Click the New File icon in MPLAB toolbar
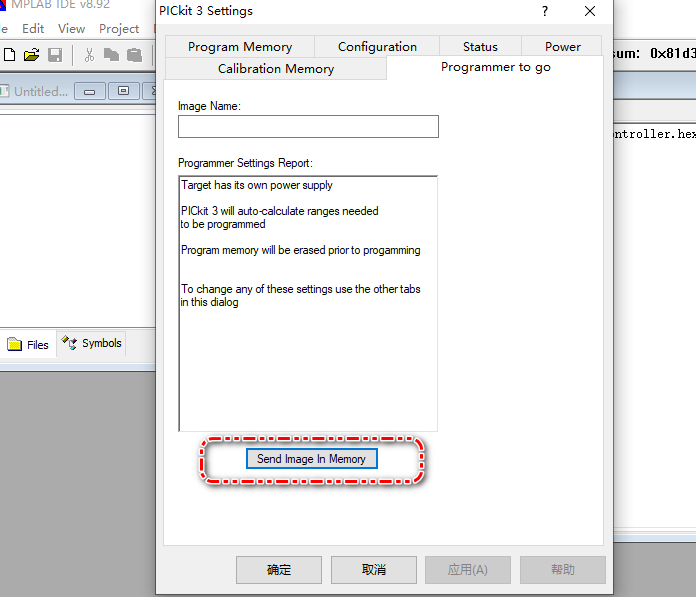This screenshot has height=597, width=696. [9, 55]
